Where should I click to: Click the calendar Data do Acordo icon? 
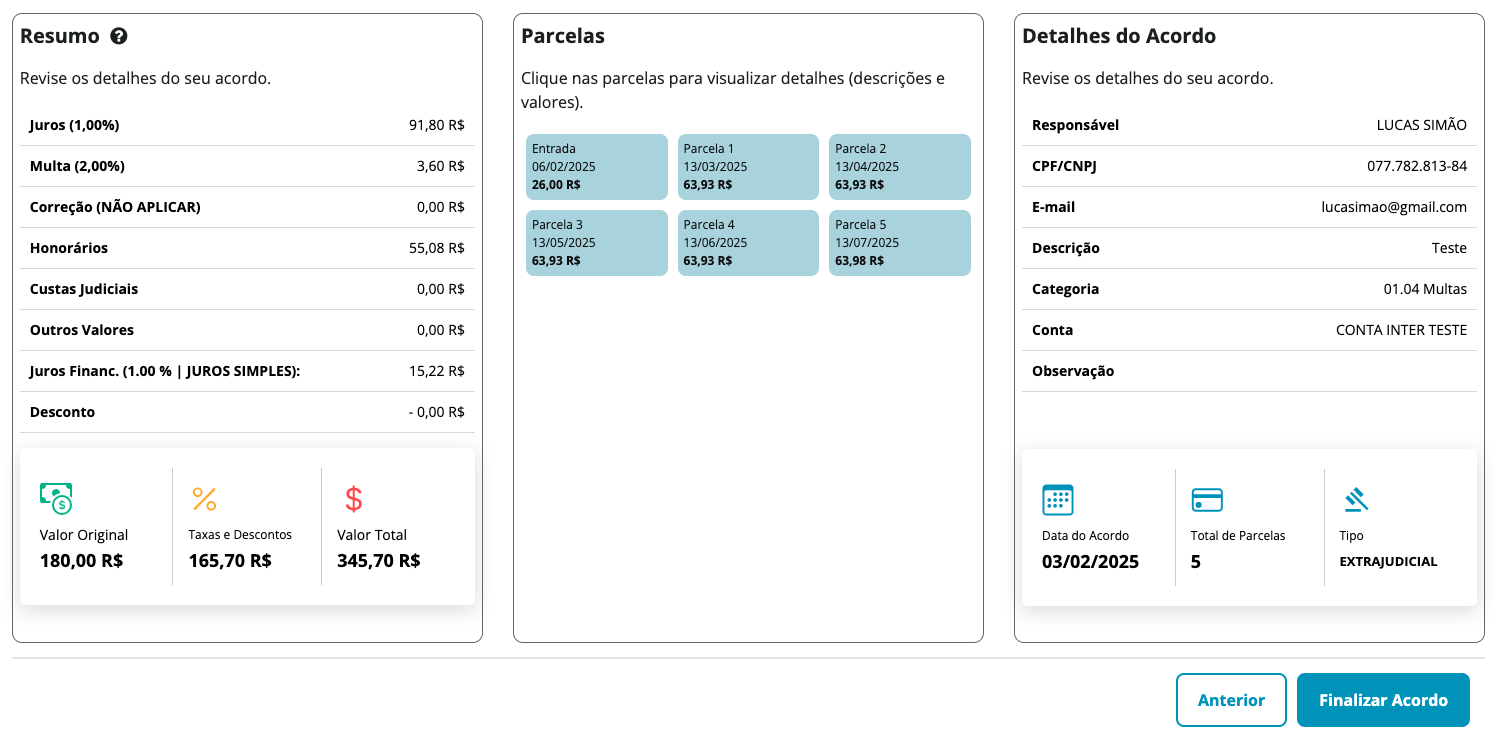[1058, 499]
